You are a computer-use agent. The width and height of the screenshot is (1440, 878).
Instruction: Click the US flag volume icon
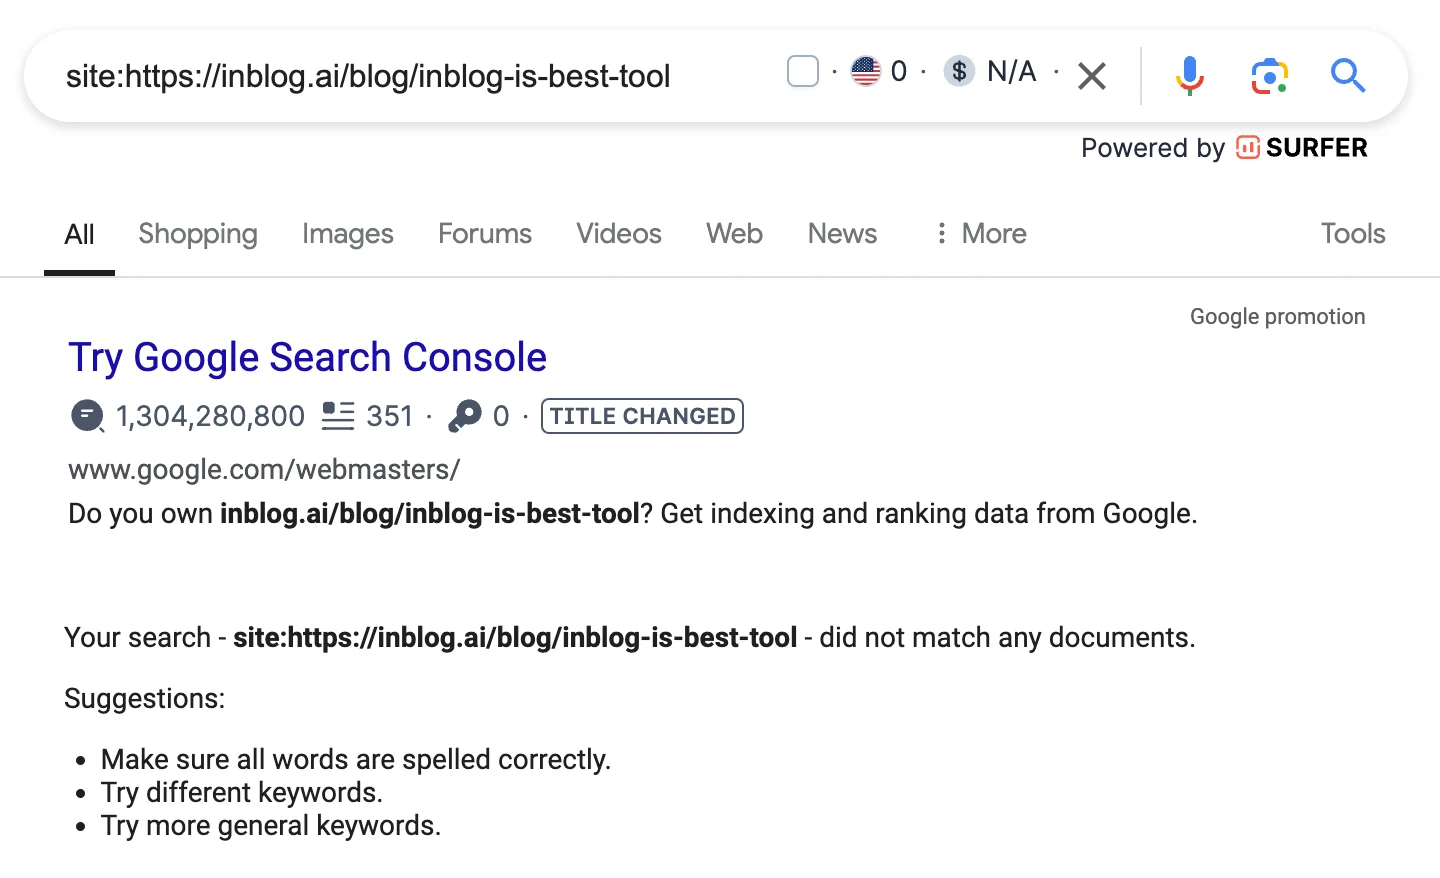(865, 71)
